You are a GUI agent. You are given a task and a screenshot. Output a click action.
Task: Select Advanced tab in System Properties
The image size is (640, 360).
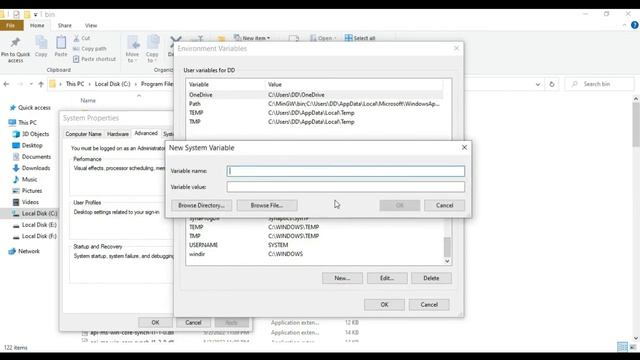click(x=146, y=133)
